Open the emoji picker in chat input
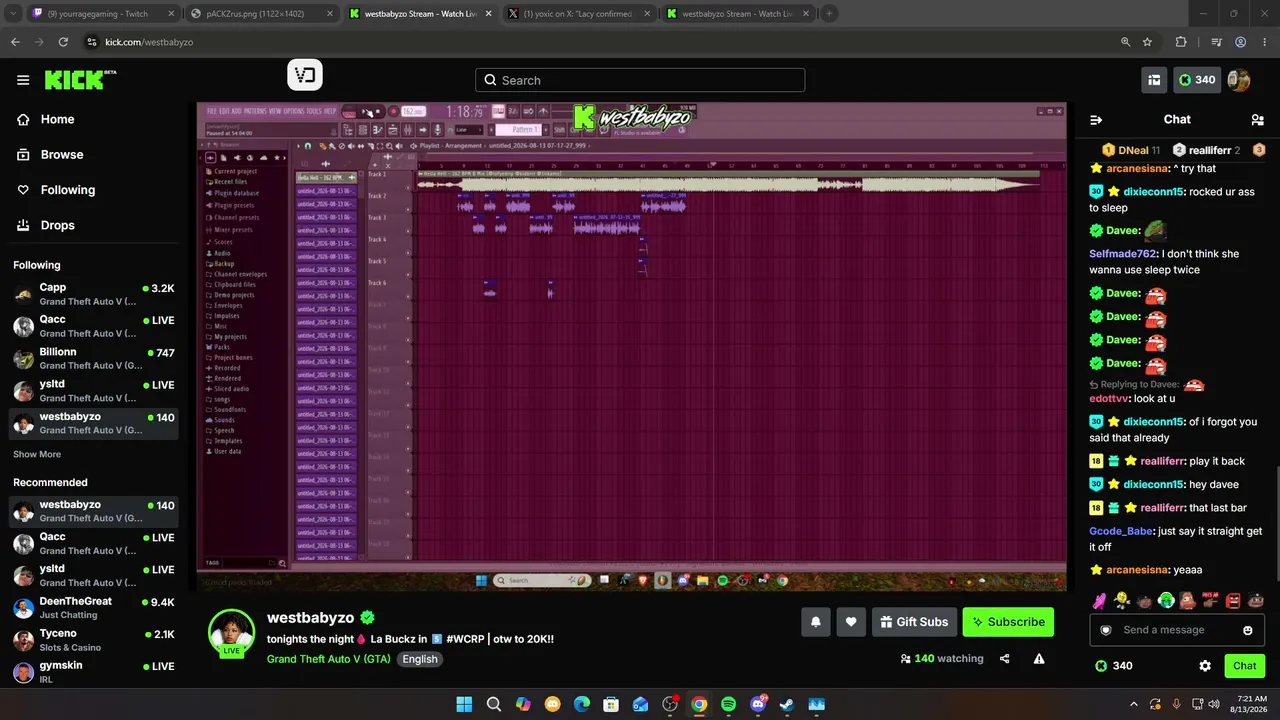The width and height of the screenshot is (1280, 720). [1248, 630]
